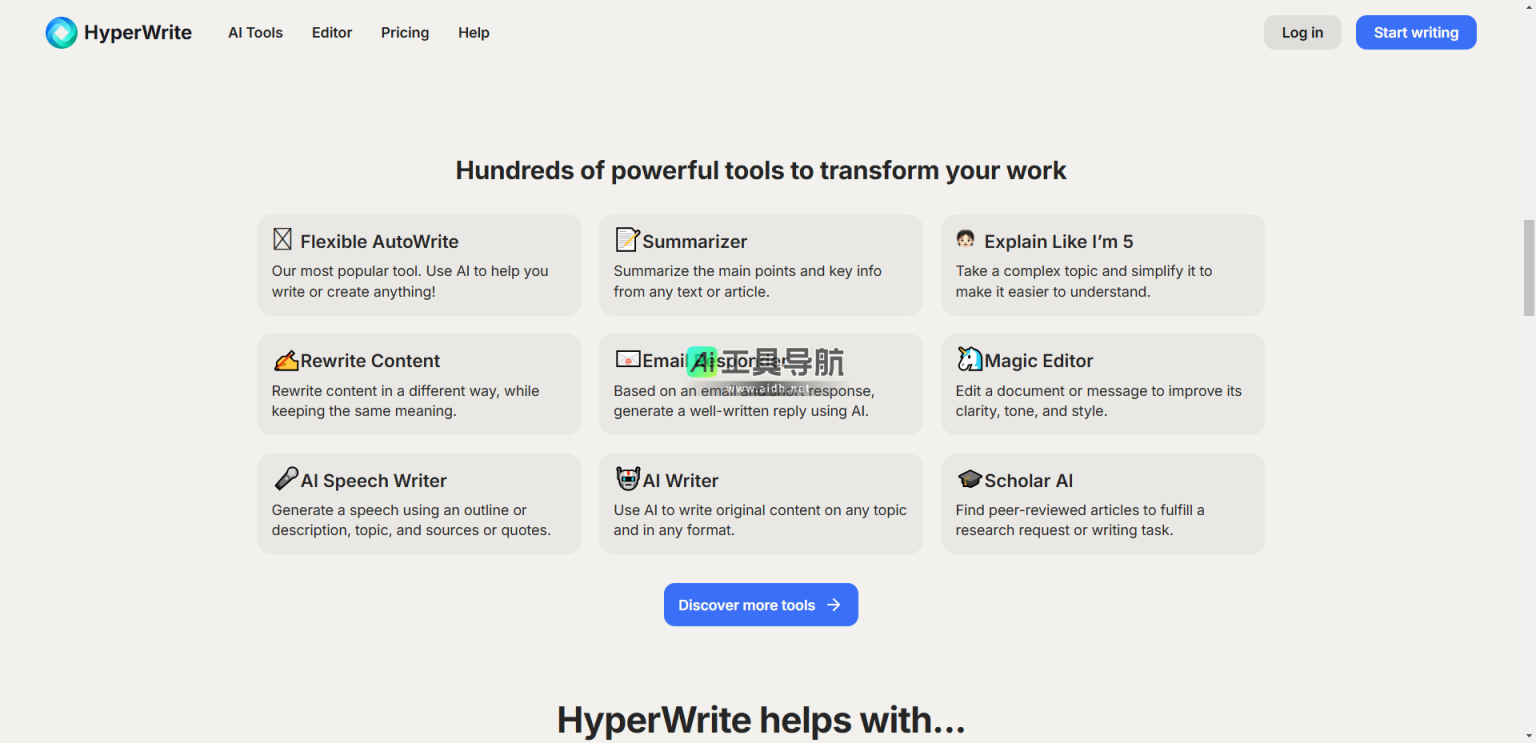
Task: Open the Pricing page
Action: (x=404, y=32)
